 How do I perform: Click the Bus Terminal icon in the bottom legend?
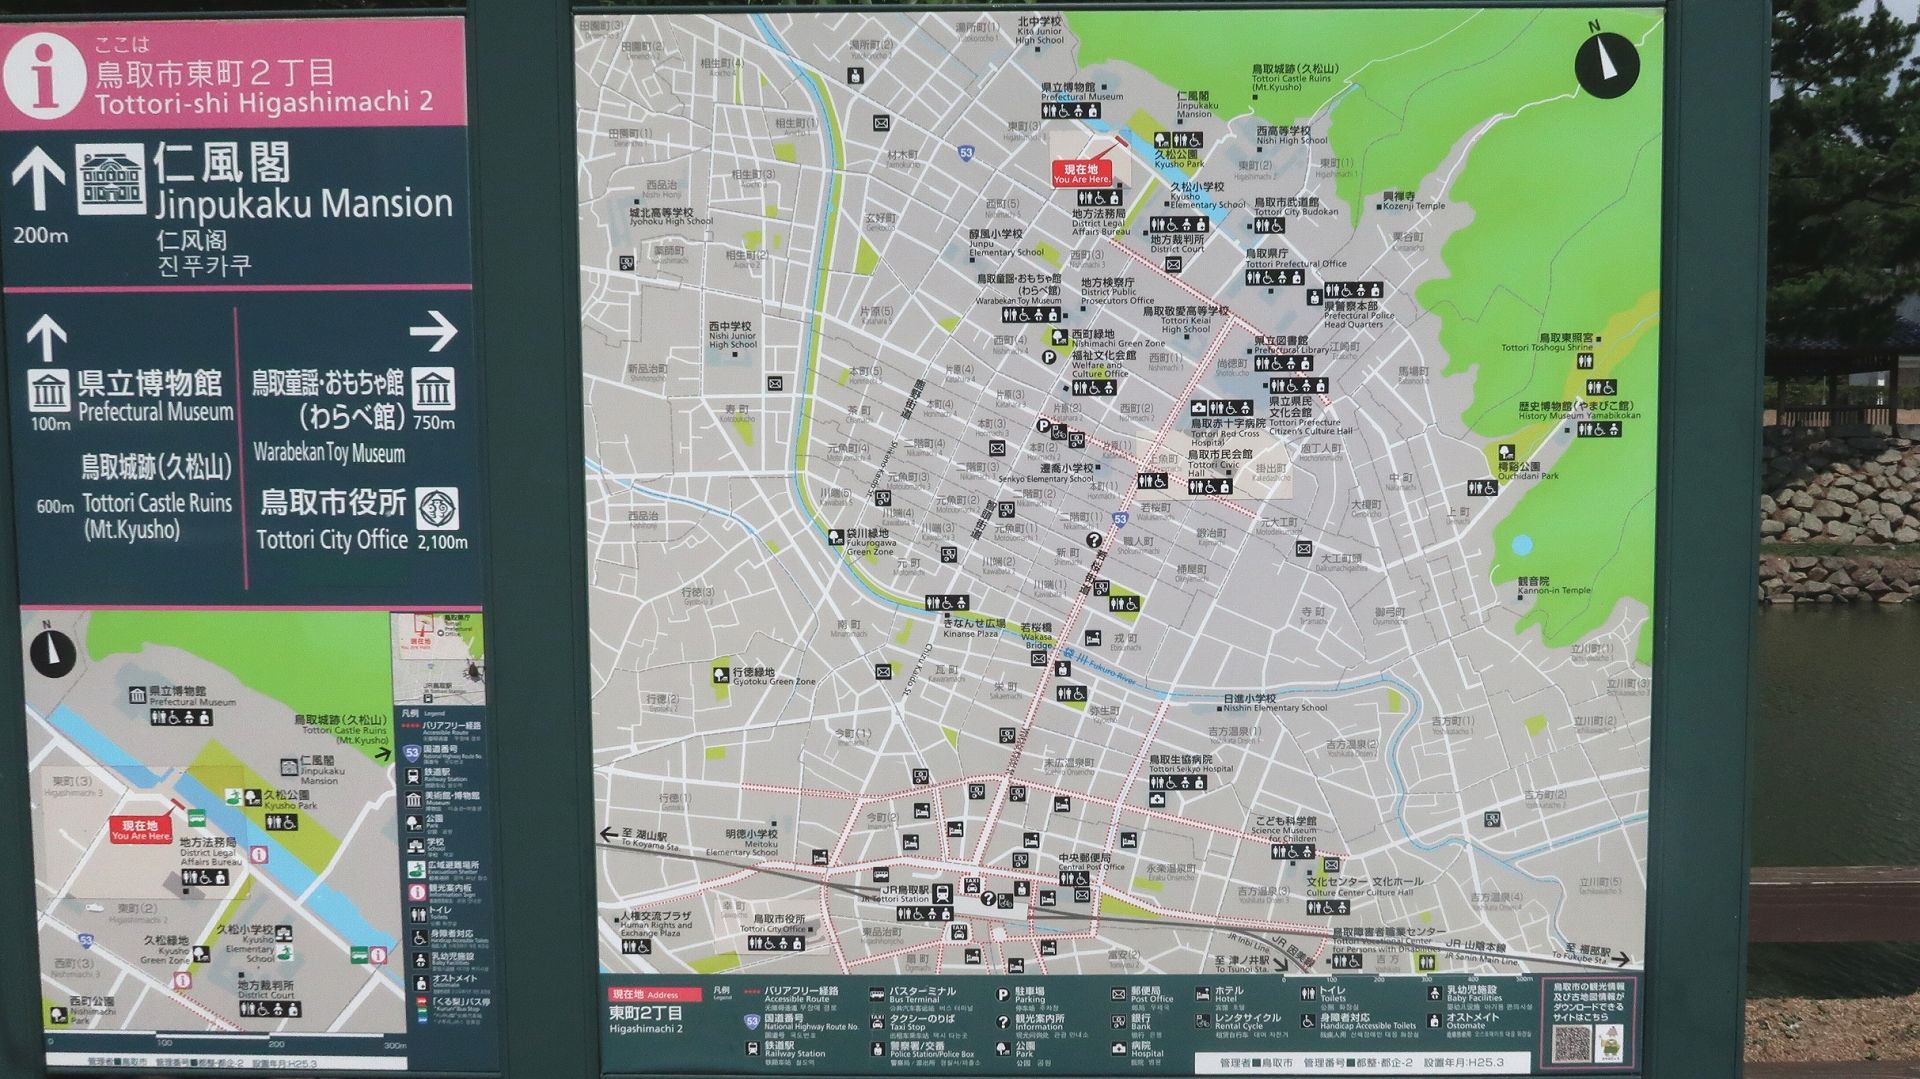coord(876,994)
